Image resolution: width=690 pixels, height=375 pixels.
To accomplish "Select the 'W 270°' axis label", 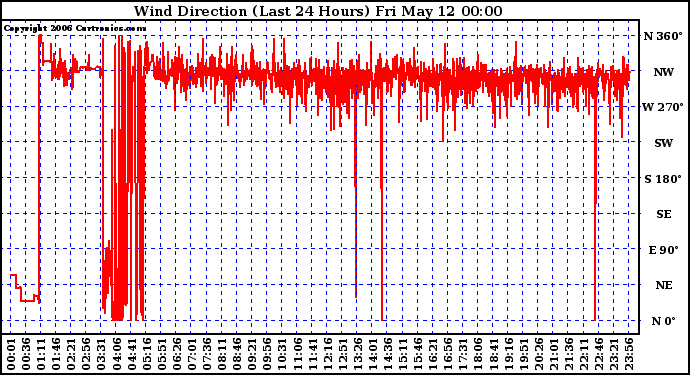I will pyautogui.click(x=663, y=107).
